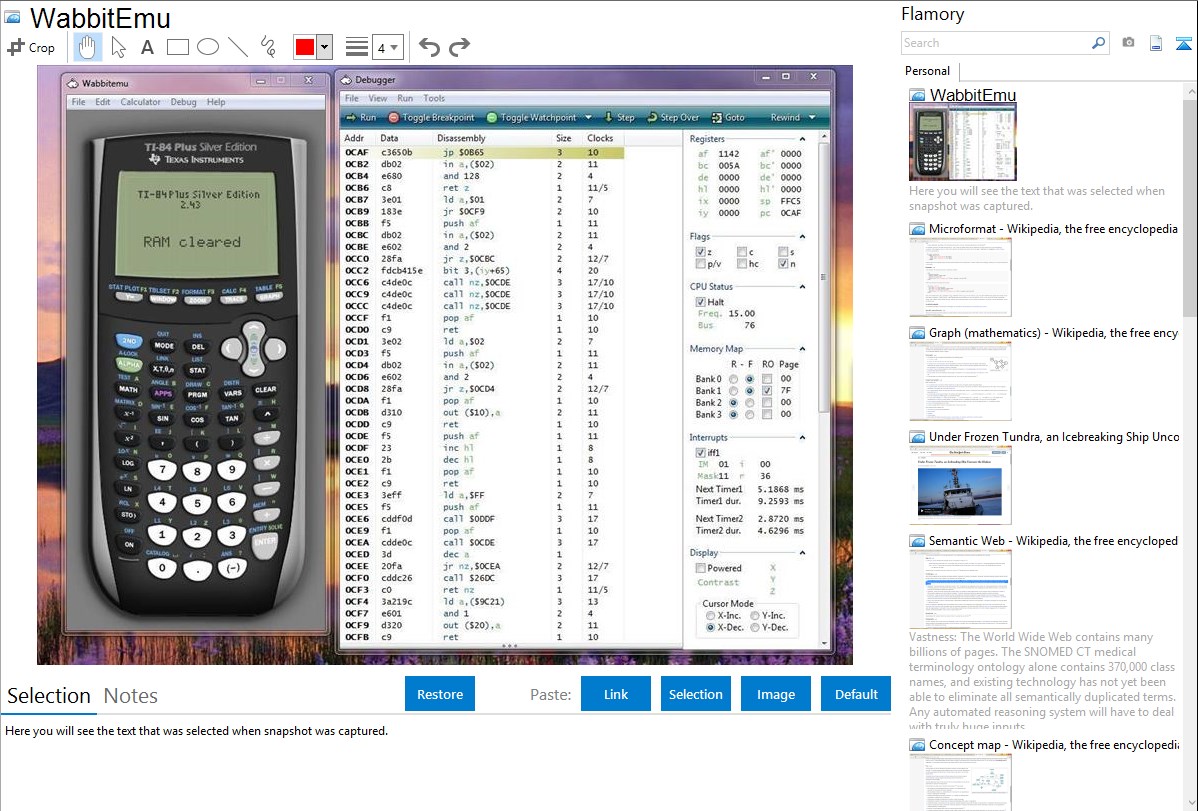Click the Flamory search field
This screenshot has width=1198, height=811.
(x=996, y=43)
